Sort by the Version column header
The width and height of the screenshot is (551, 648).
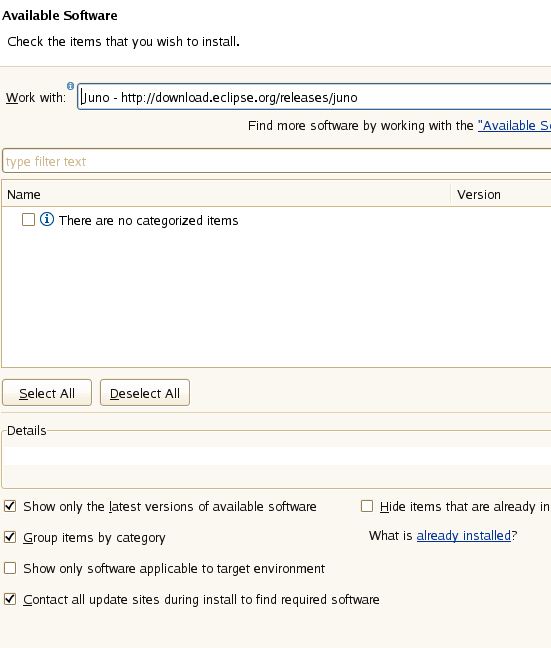(501, 194)
